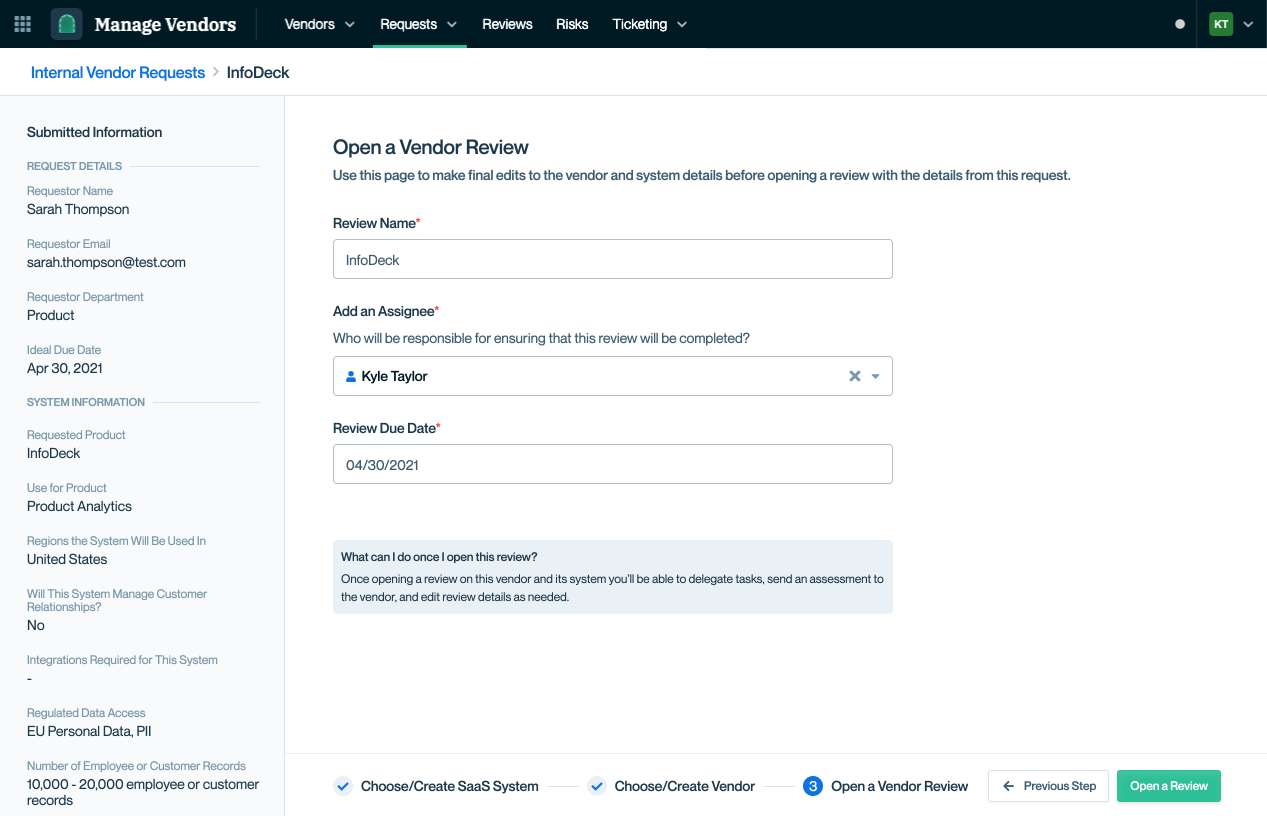This screenshot has height=816, width=1267.
Task: Click the Choose/Create Vendor checkmark
Action: [x=596, y=786]
